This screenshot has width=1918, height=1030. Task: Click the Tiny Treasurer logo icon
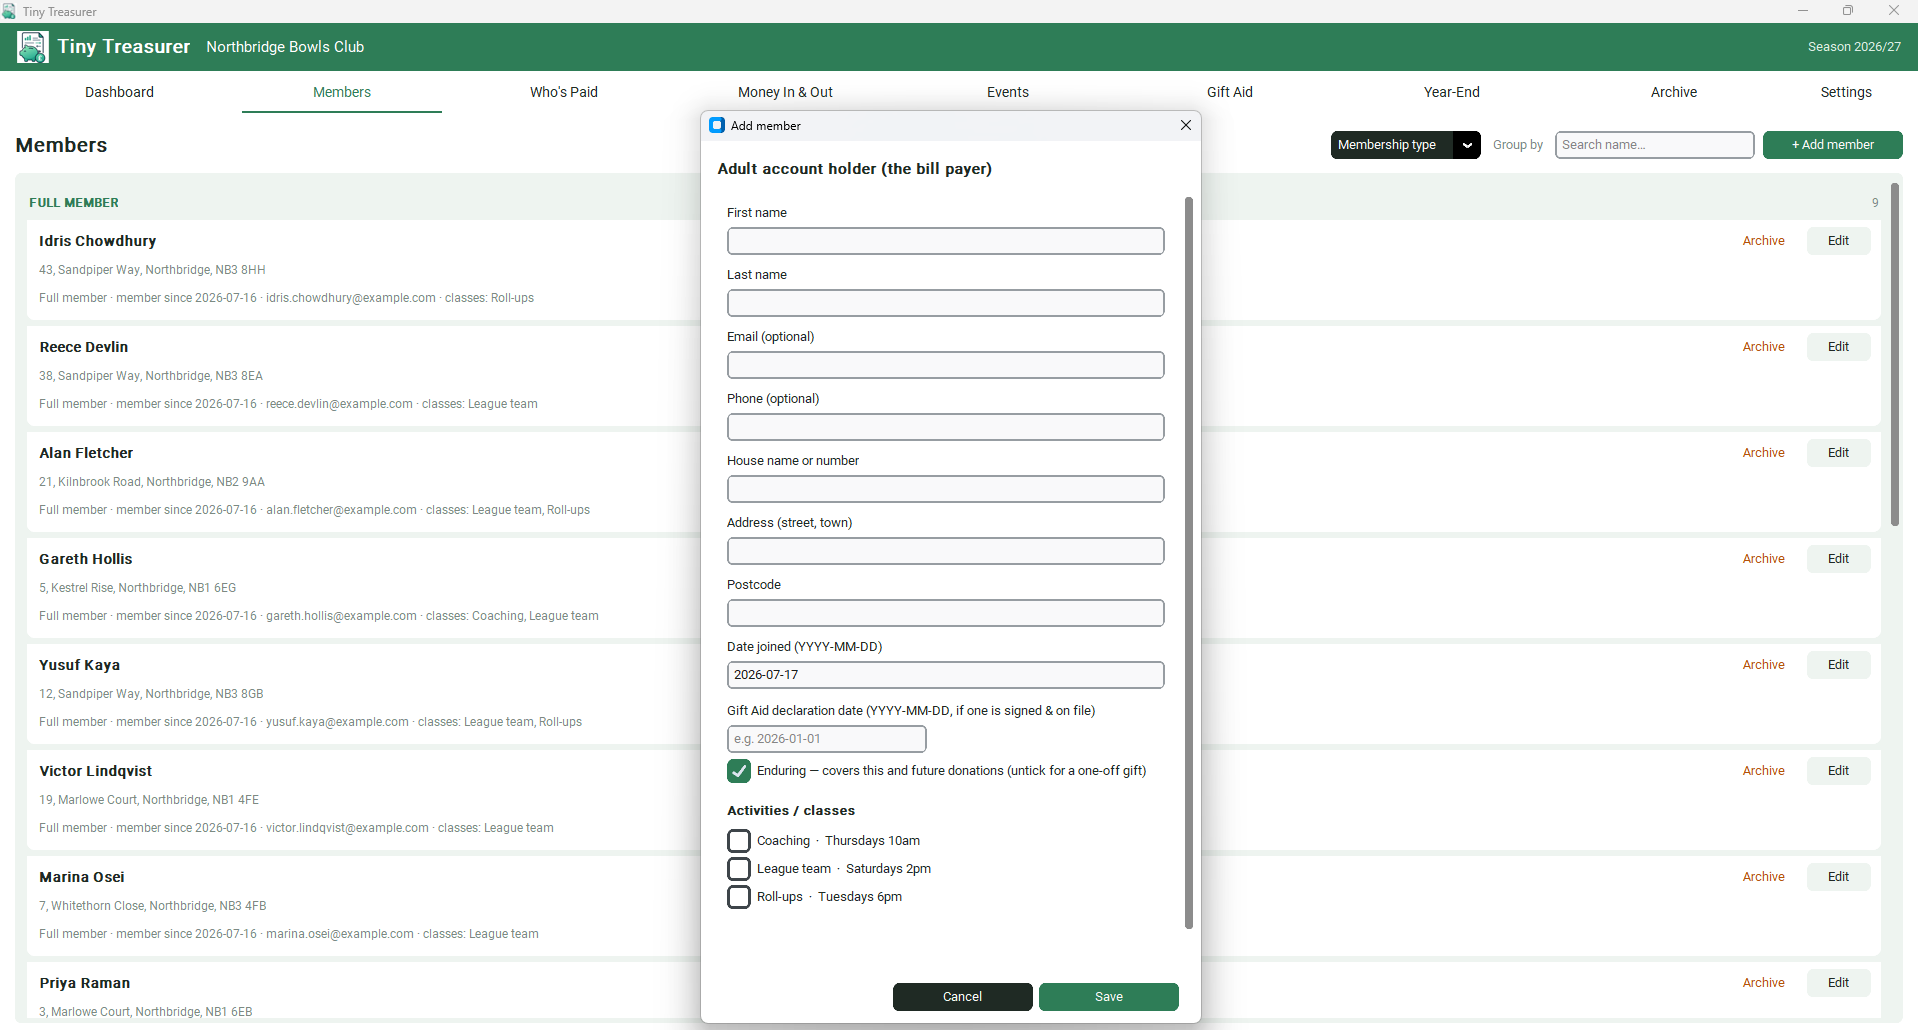point(32,47)
